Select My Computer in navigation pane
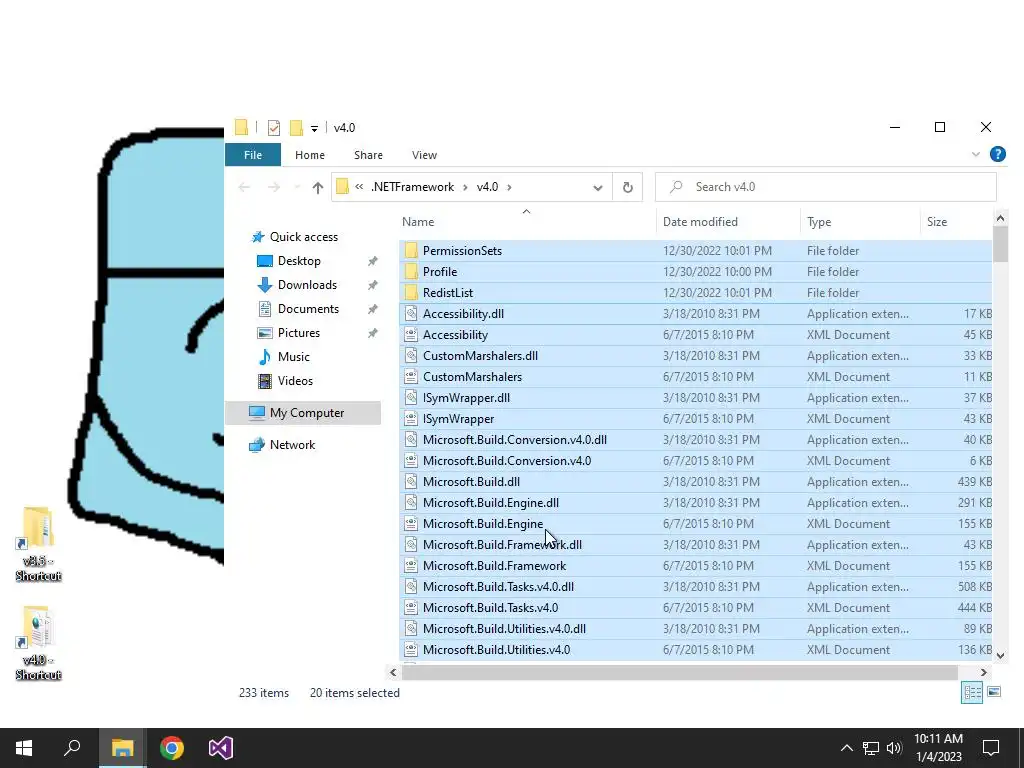 (x=303, y=413)
